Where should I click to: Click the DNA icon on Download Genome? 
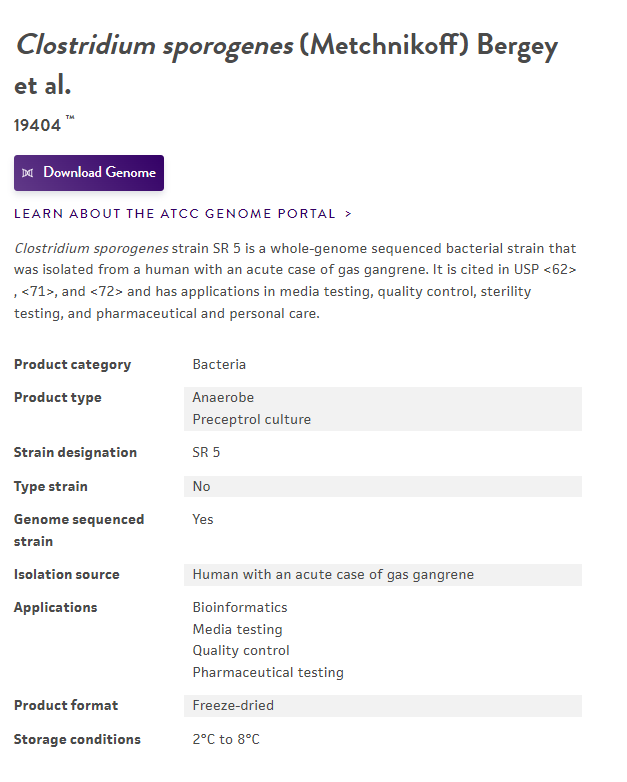[27, 173]
